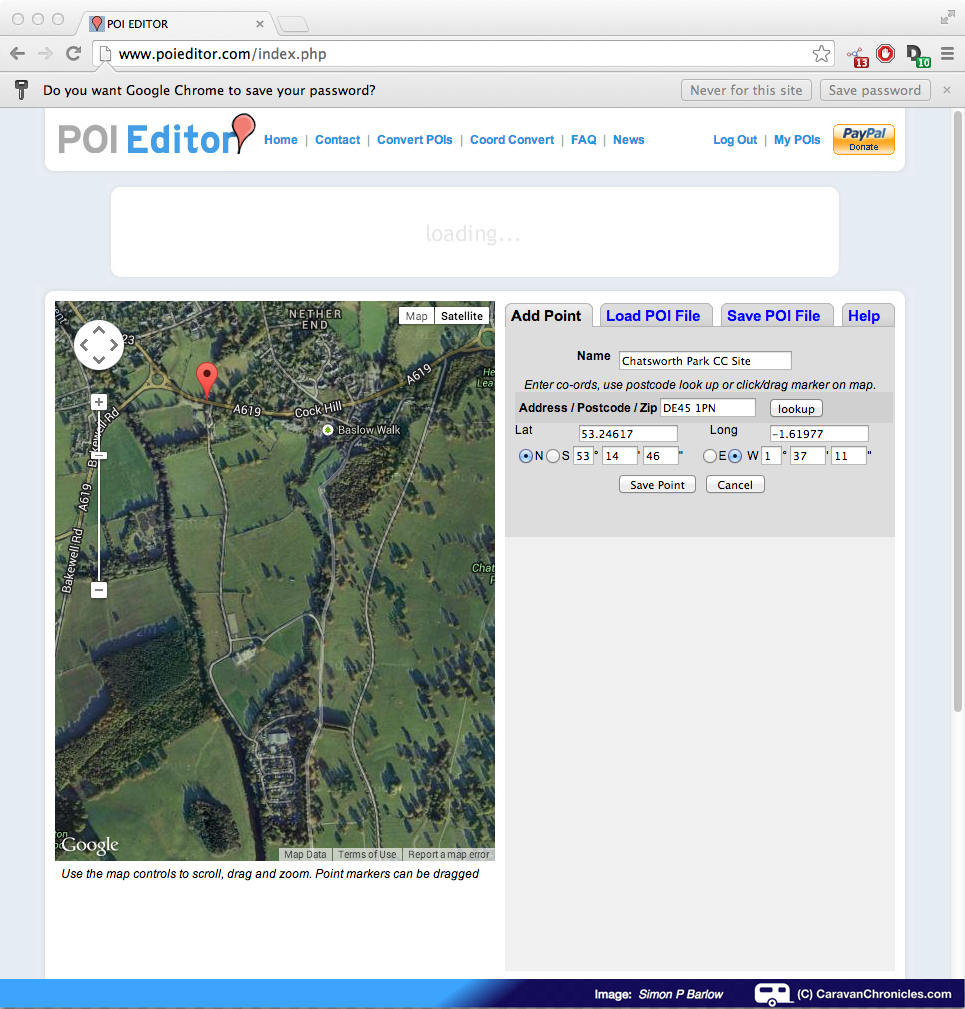Image resolution: width=965 pixels, height=1009 pixels.
Task: Click the map zoom out minus button
Action: coord(99,590)
